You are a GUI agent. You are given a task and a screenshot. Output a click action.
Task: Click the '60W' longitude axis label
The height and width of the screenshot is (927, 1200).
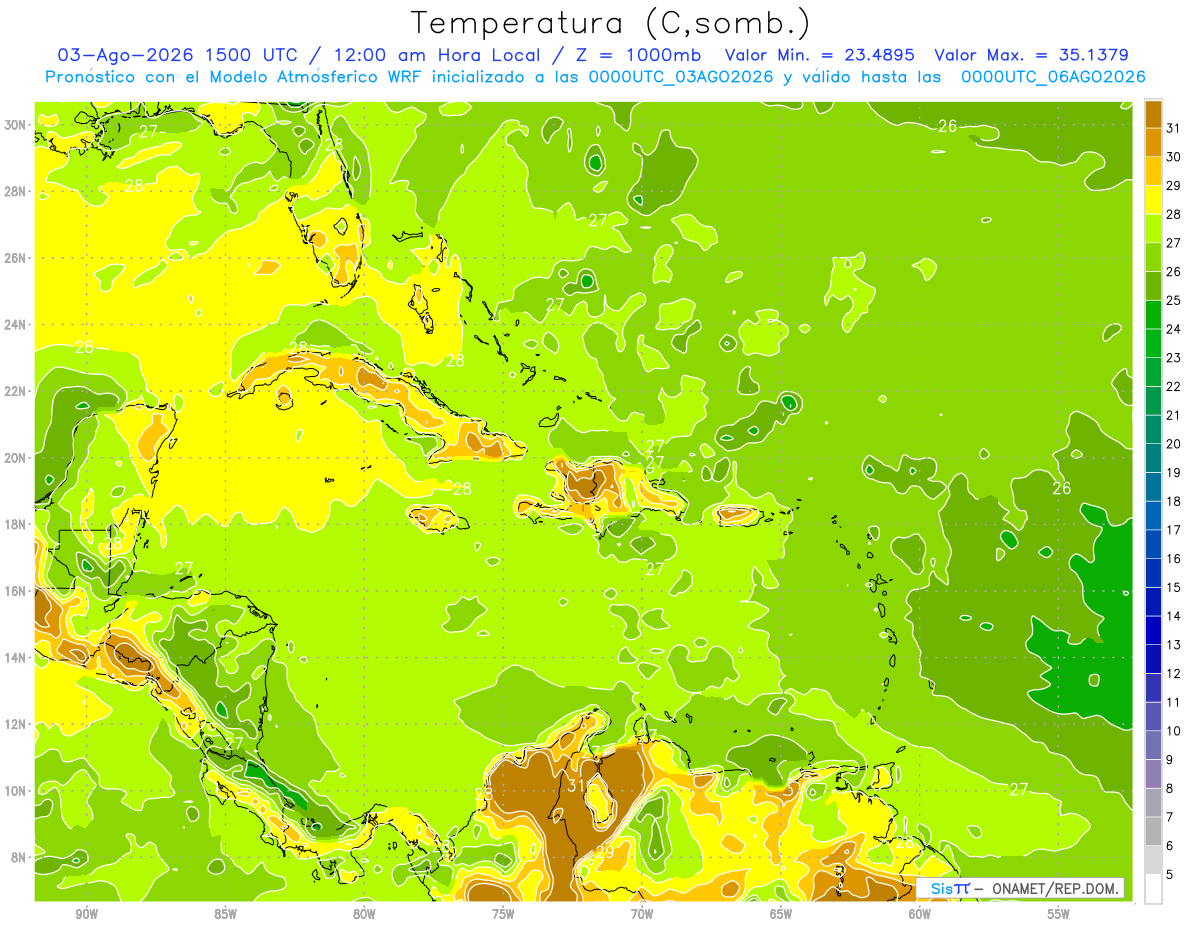point(920,914)
